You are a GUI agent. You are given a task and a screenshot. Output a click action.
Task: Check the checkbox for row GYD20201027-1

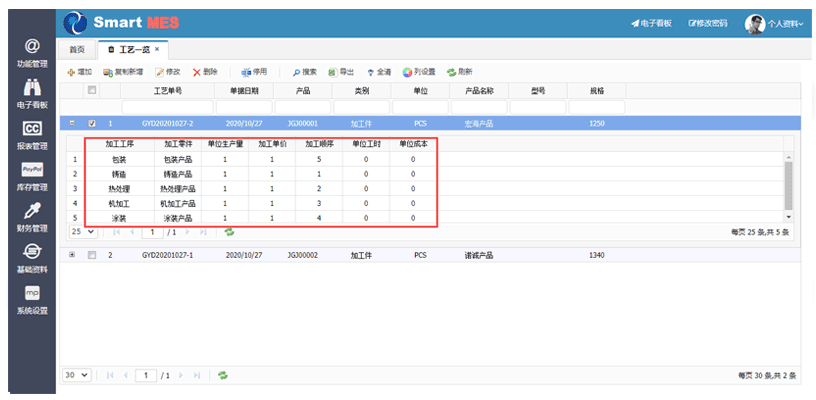(93, 255)
